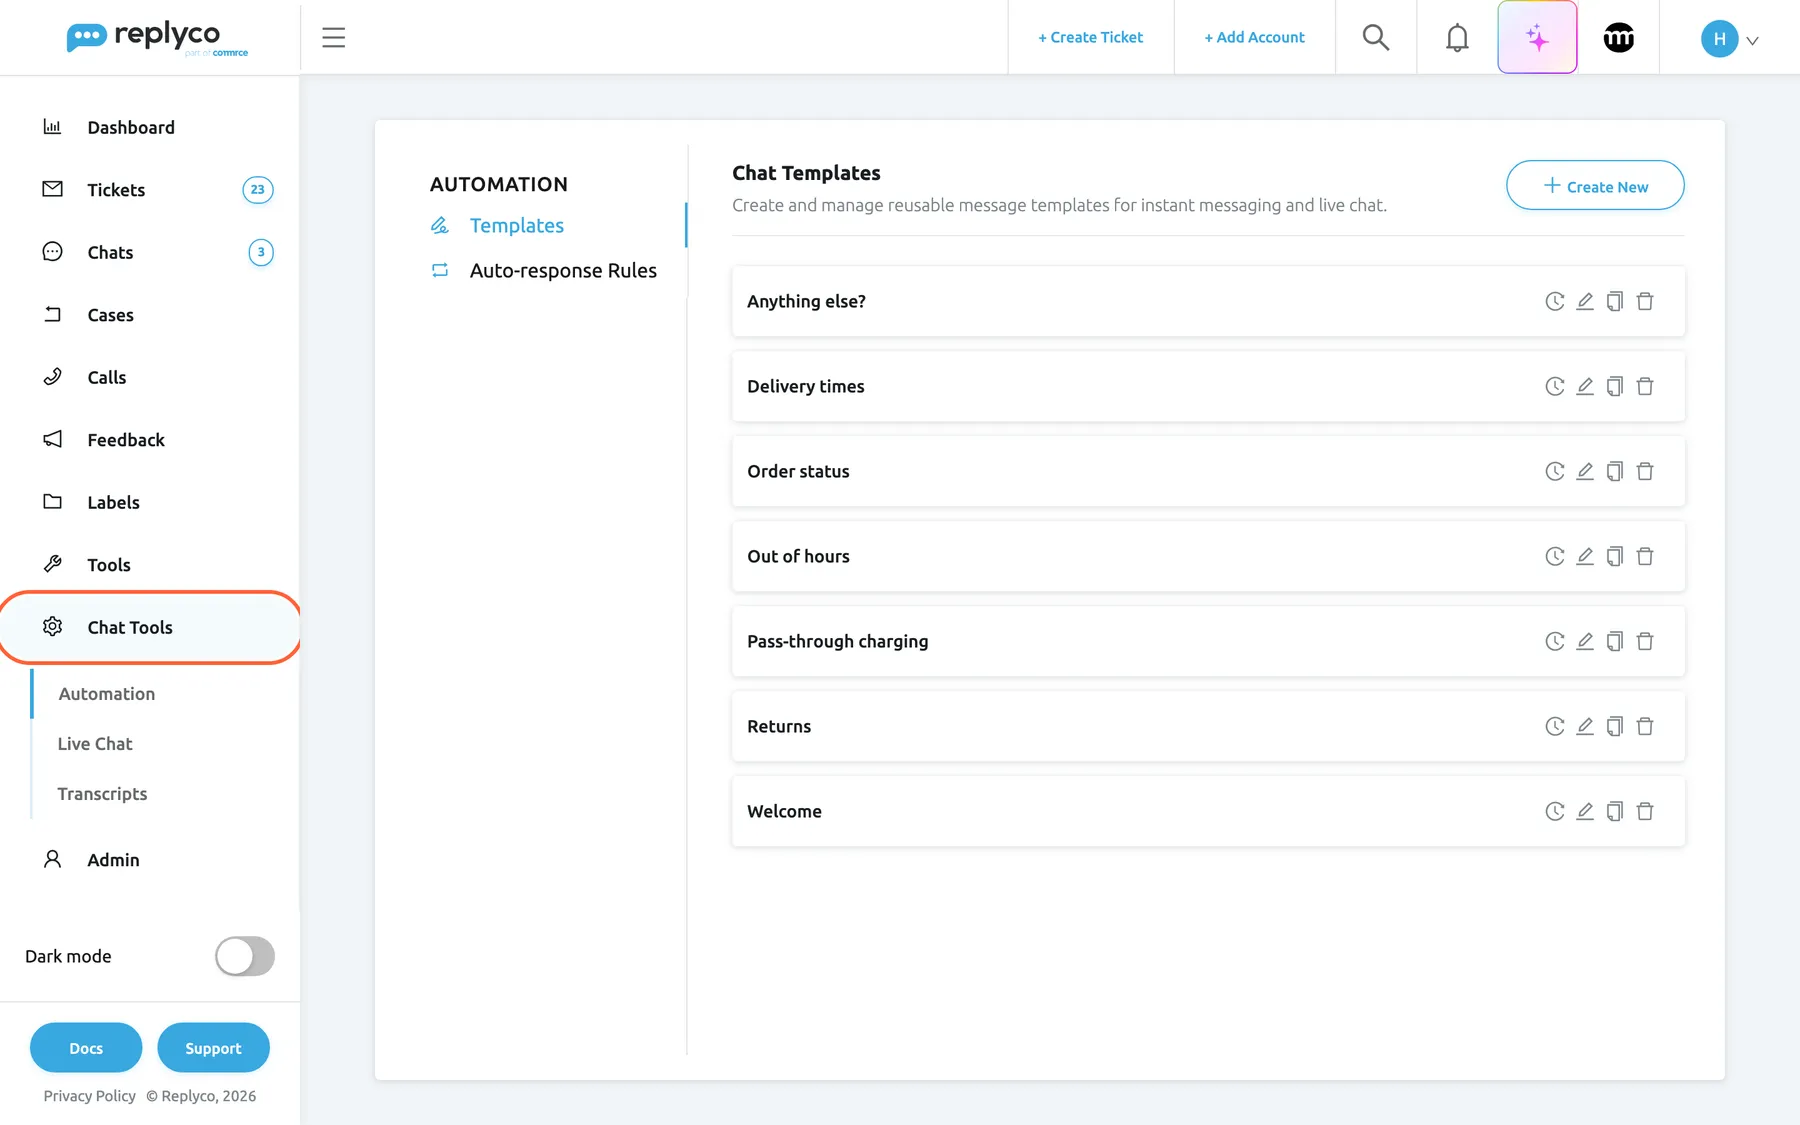Collapse sidebar with hamburger menu
This screenshot has width=1800, height=1125.
coord(334,37)
